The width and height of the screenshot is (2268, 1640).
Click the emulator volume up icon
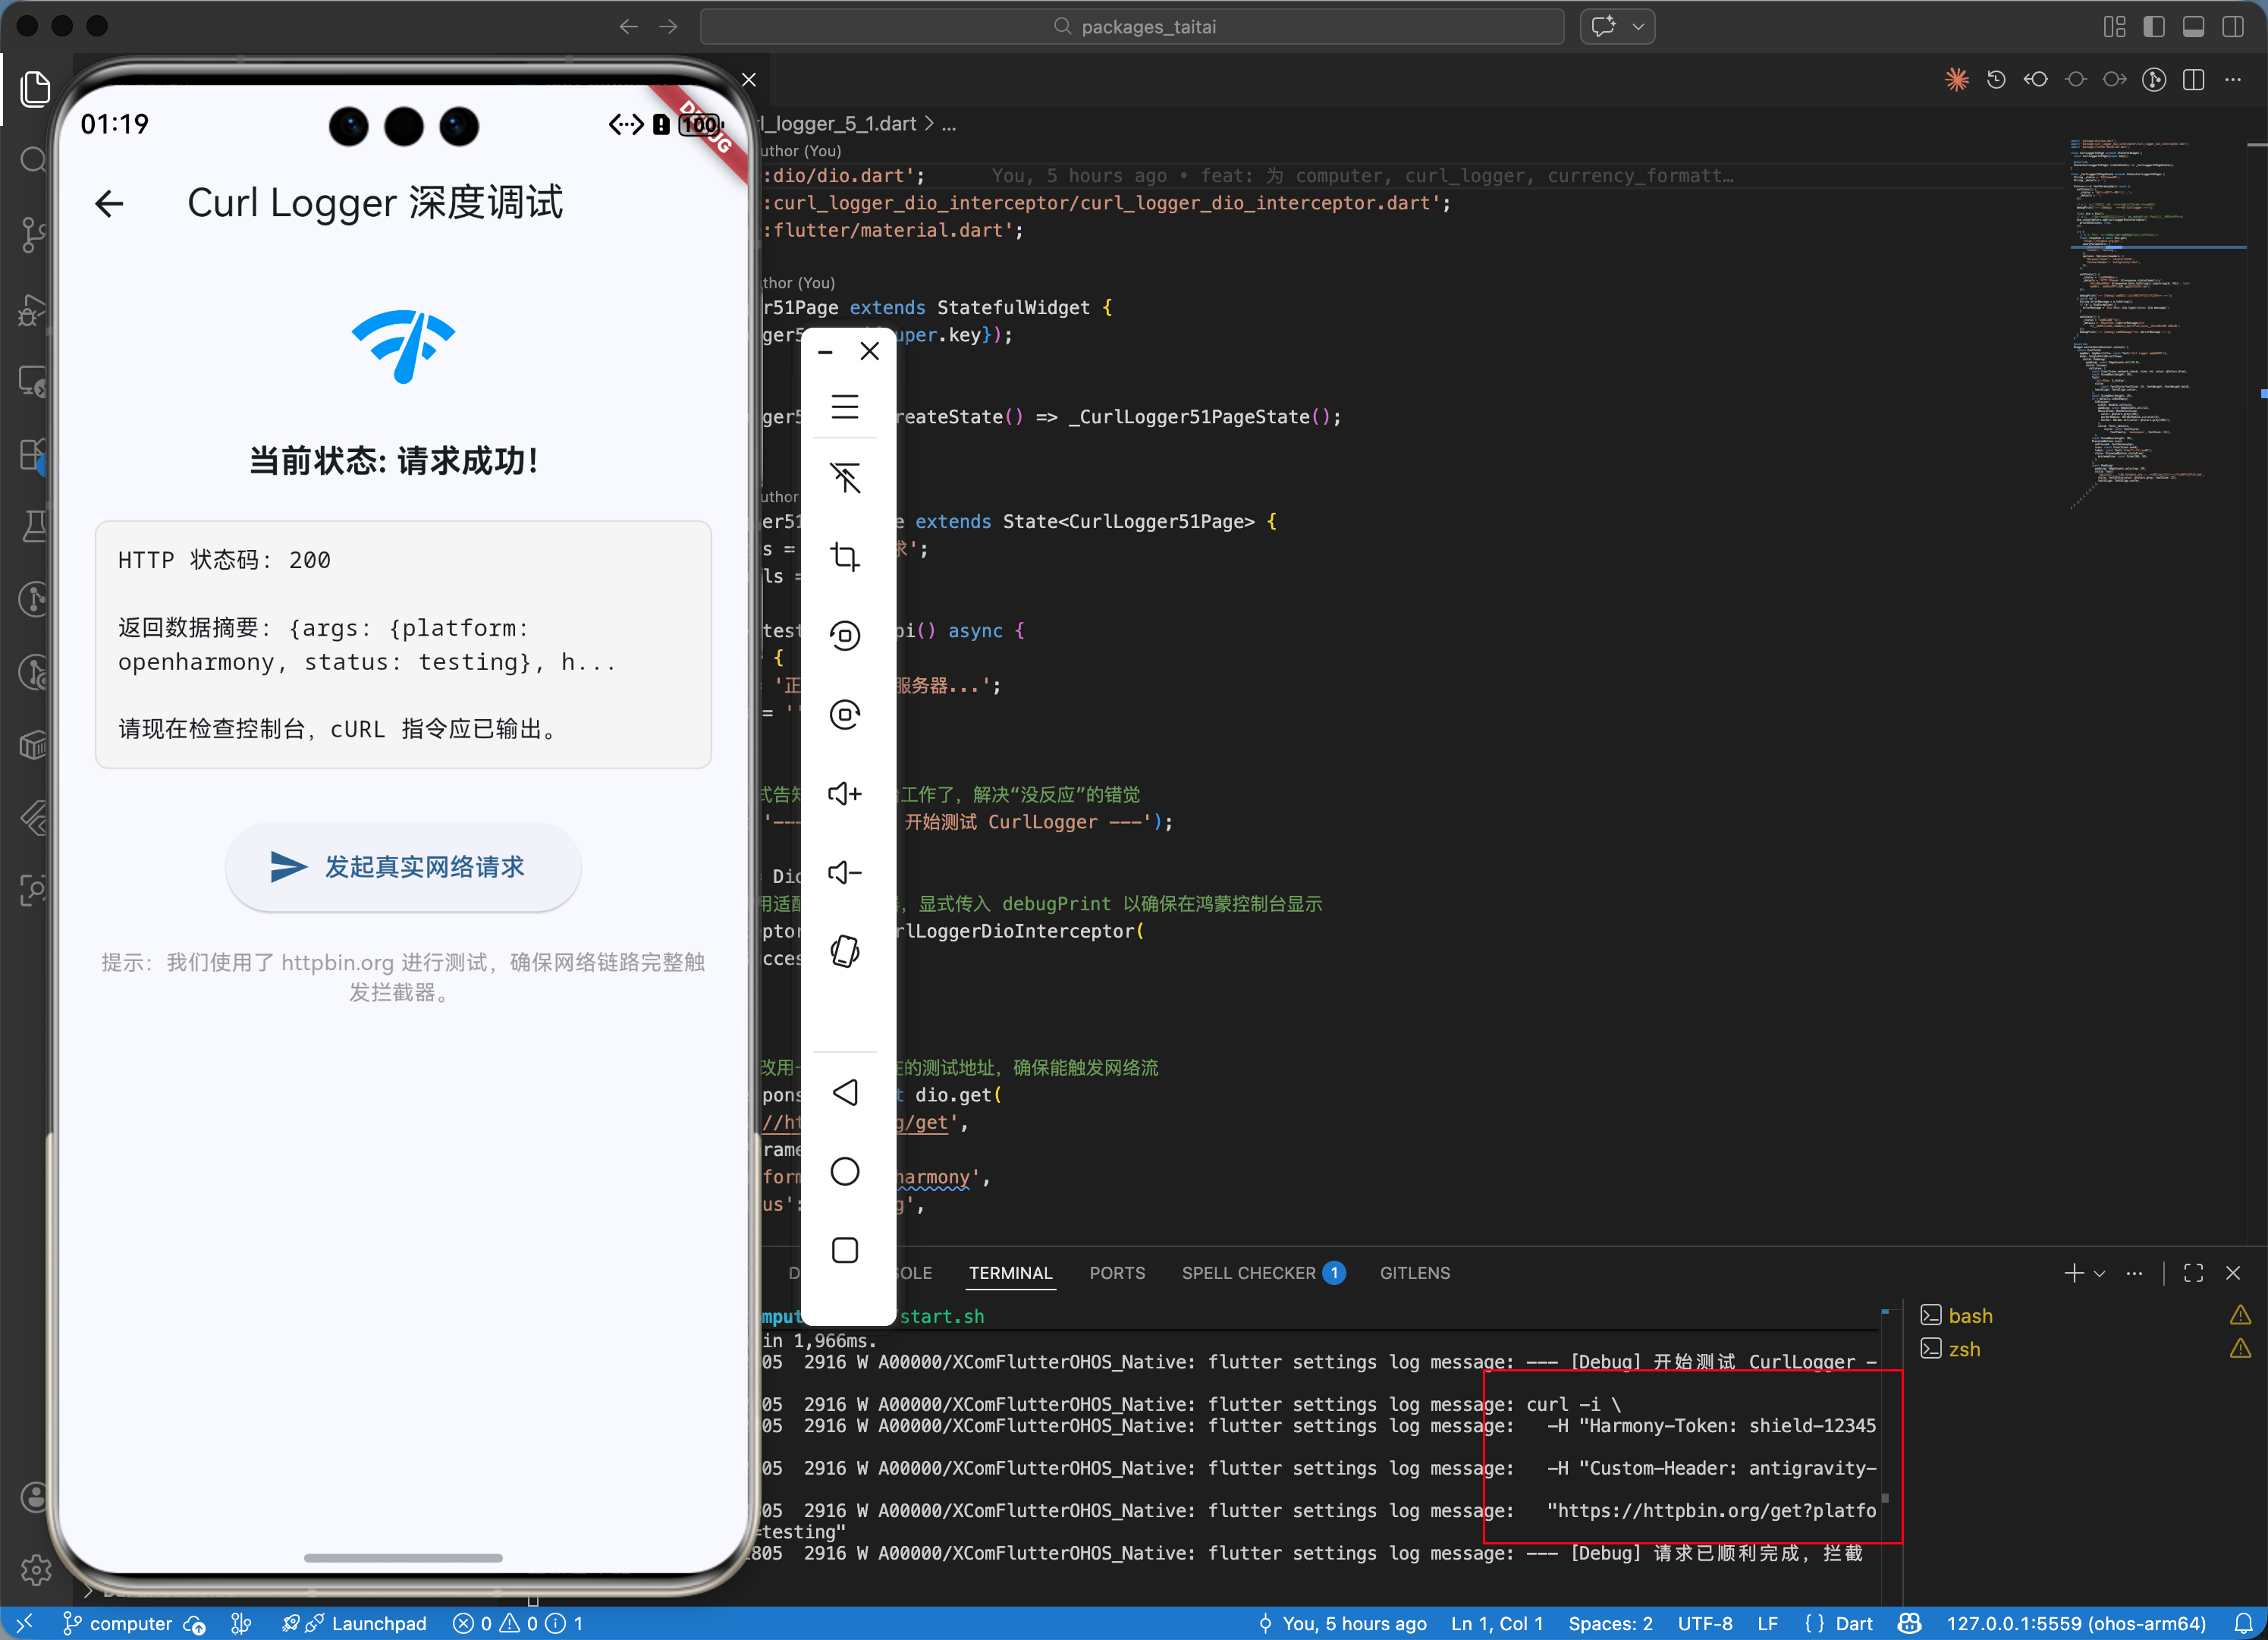click(x=845, y=793)
